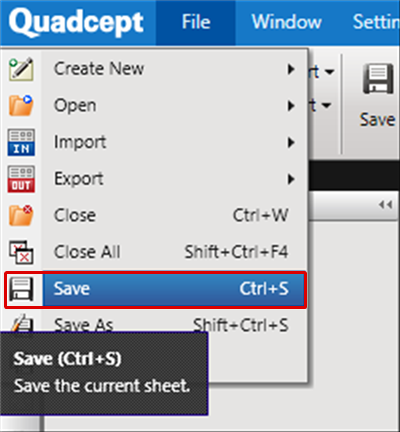Click the floppy disk icon beside Save menu item
This screenshot has height=432, width=400.
(21, 289)
